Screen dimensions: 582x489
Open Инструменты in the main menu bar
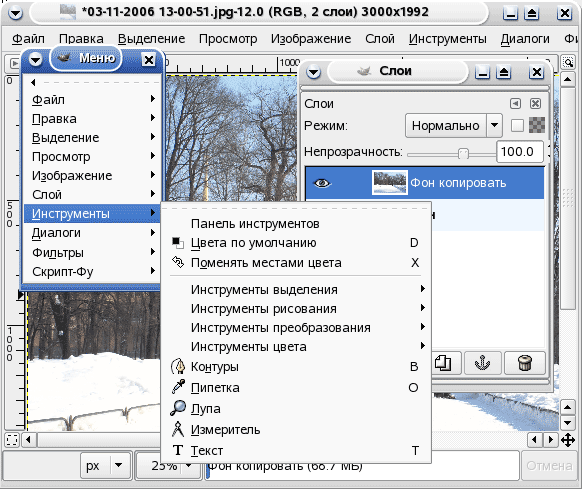[448, 39]
